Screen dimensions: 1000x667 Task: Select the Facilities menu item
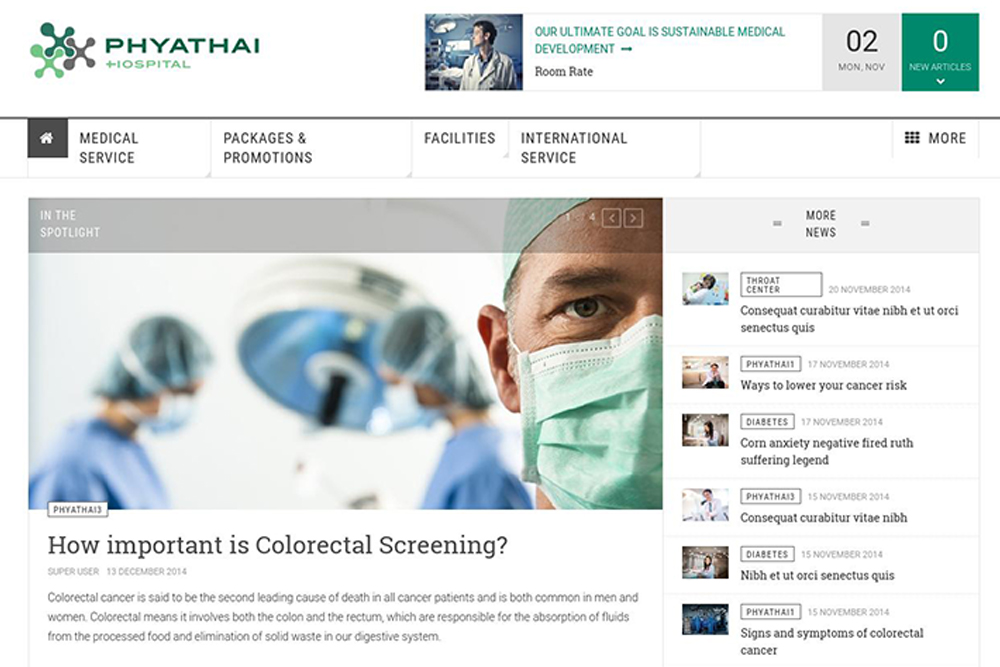[459, 138]
